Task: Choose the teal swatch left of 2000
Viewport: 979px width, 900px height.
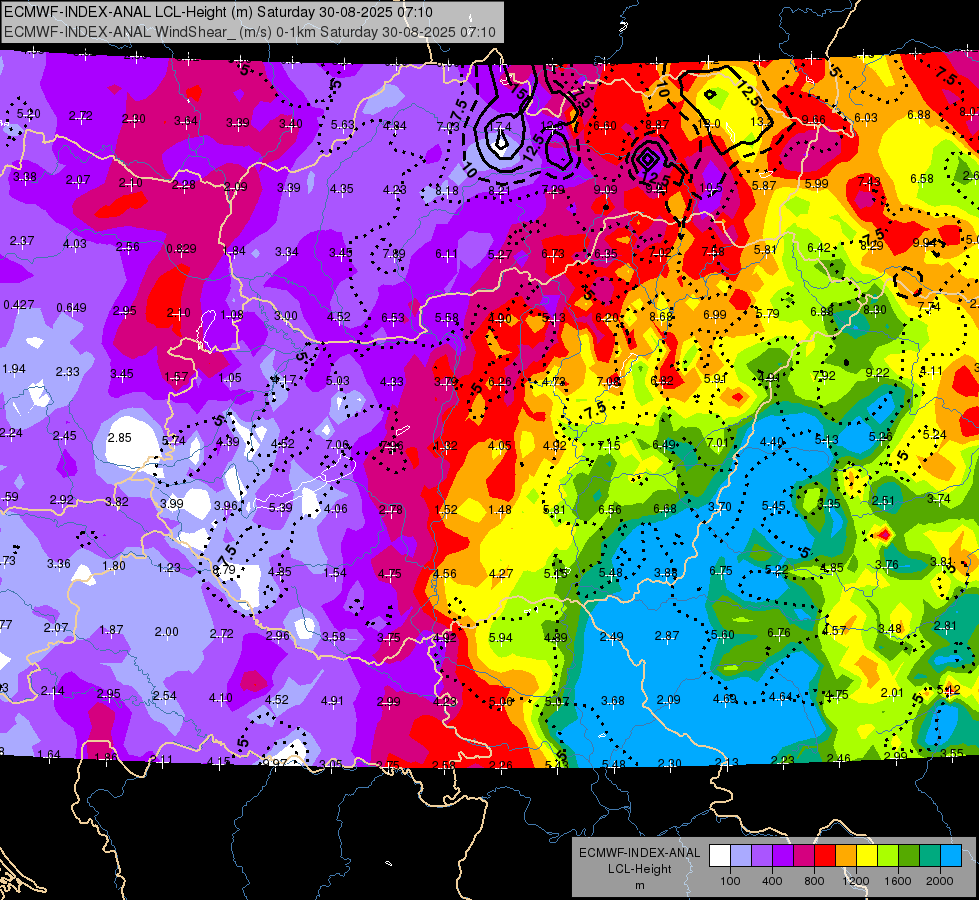Action: (x=930, y=856)
